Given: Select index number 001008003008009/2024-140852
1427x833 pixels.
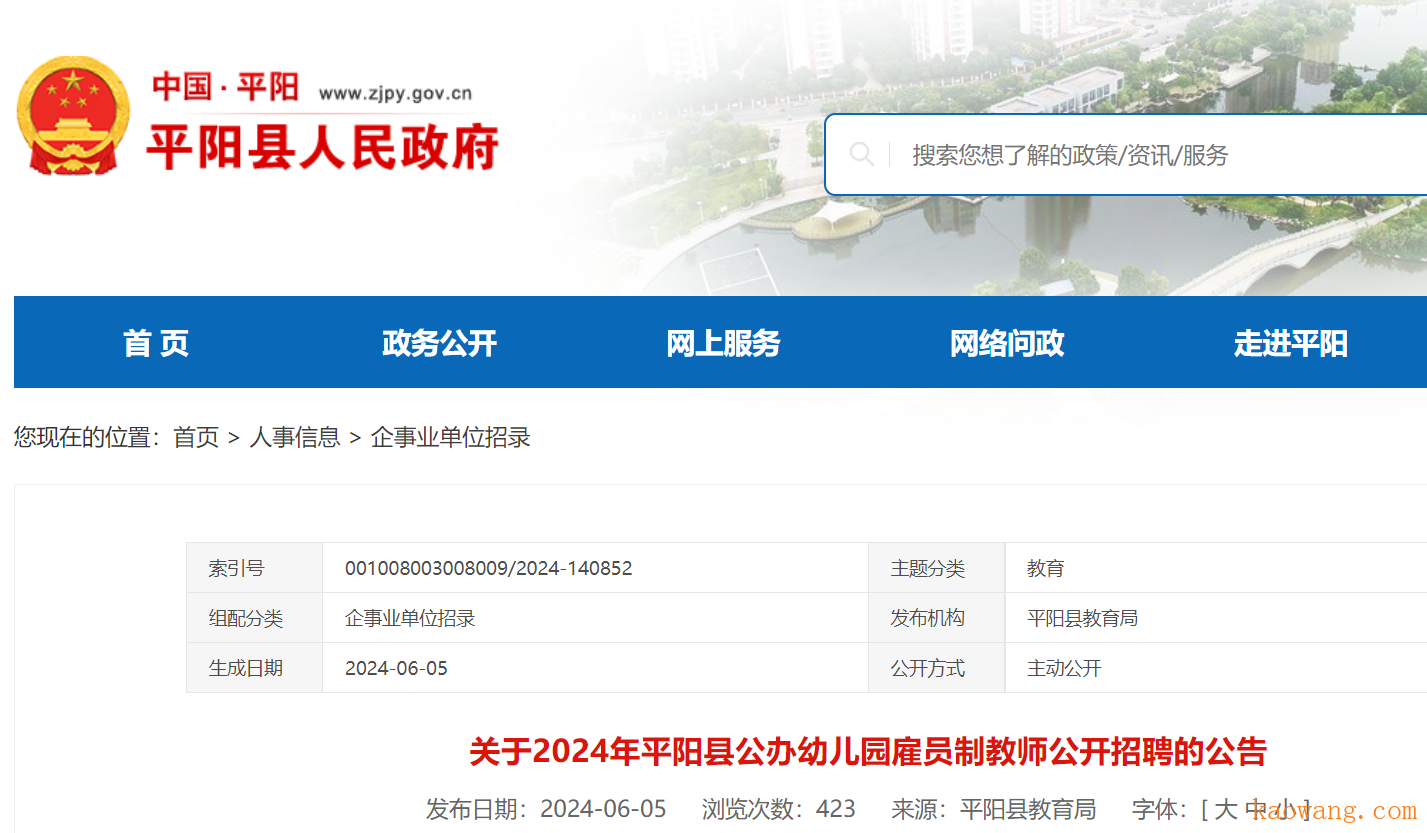Looking at the screenshot, I should pos(489,568).
